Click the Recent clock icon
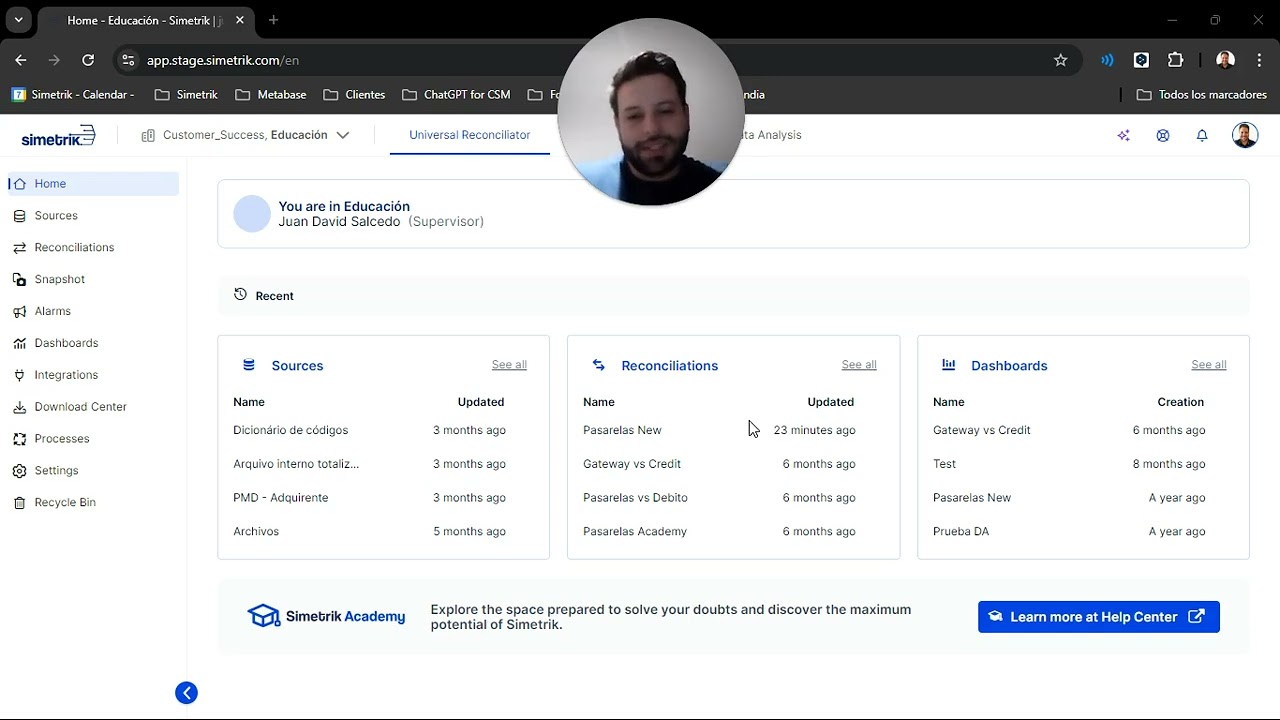The image size is (1280, 720). pyautogui.click(x=240, y=295)
